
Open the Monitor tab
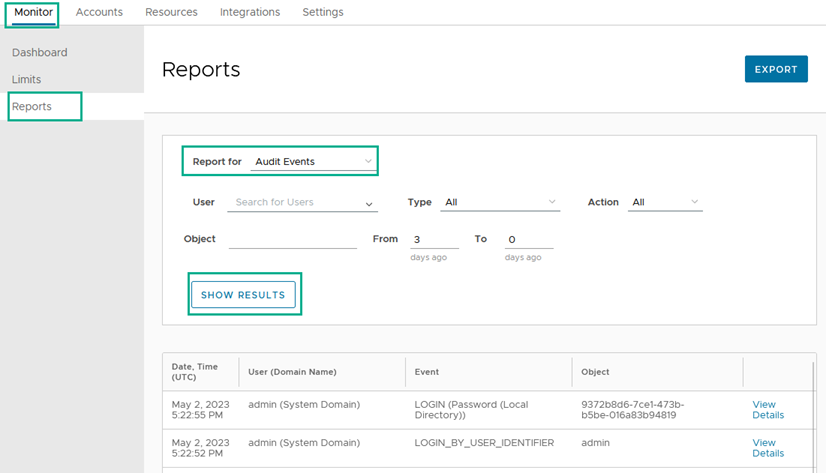(x=33, y=12)
